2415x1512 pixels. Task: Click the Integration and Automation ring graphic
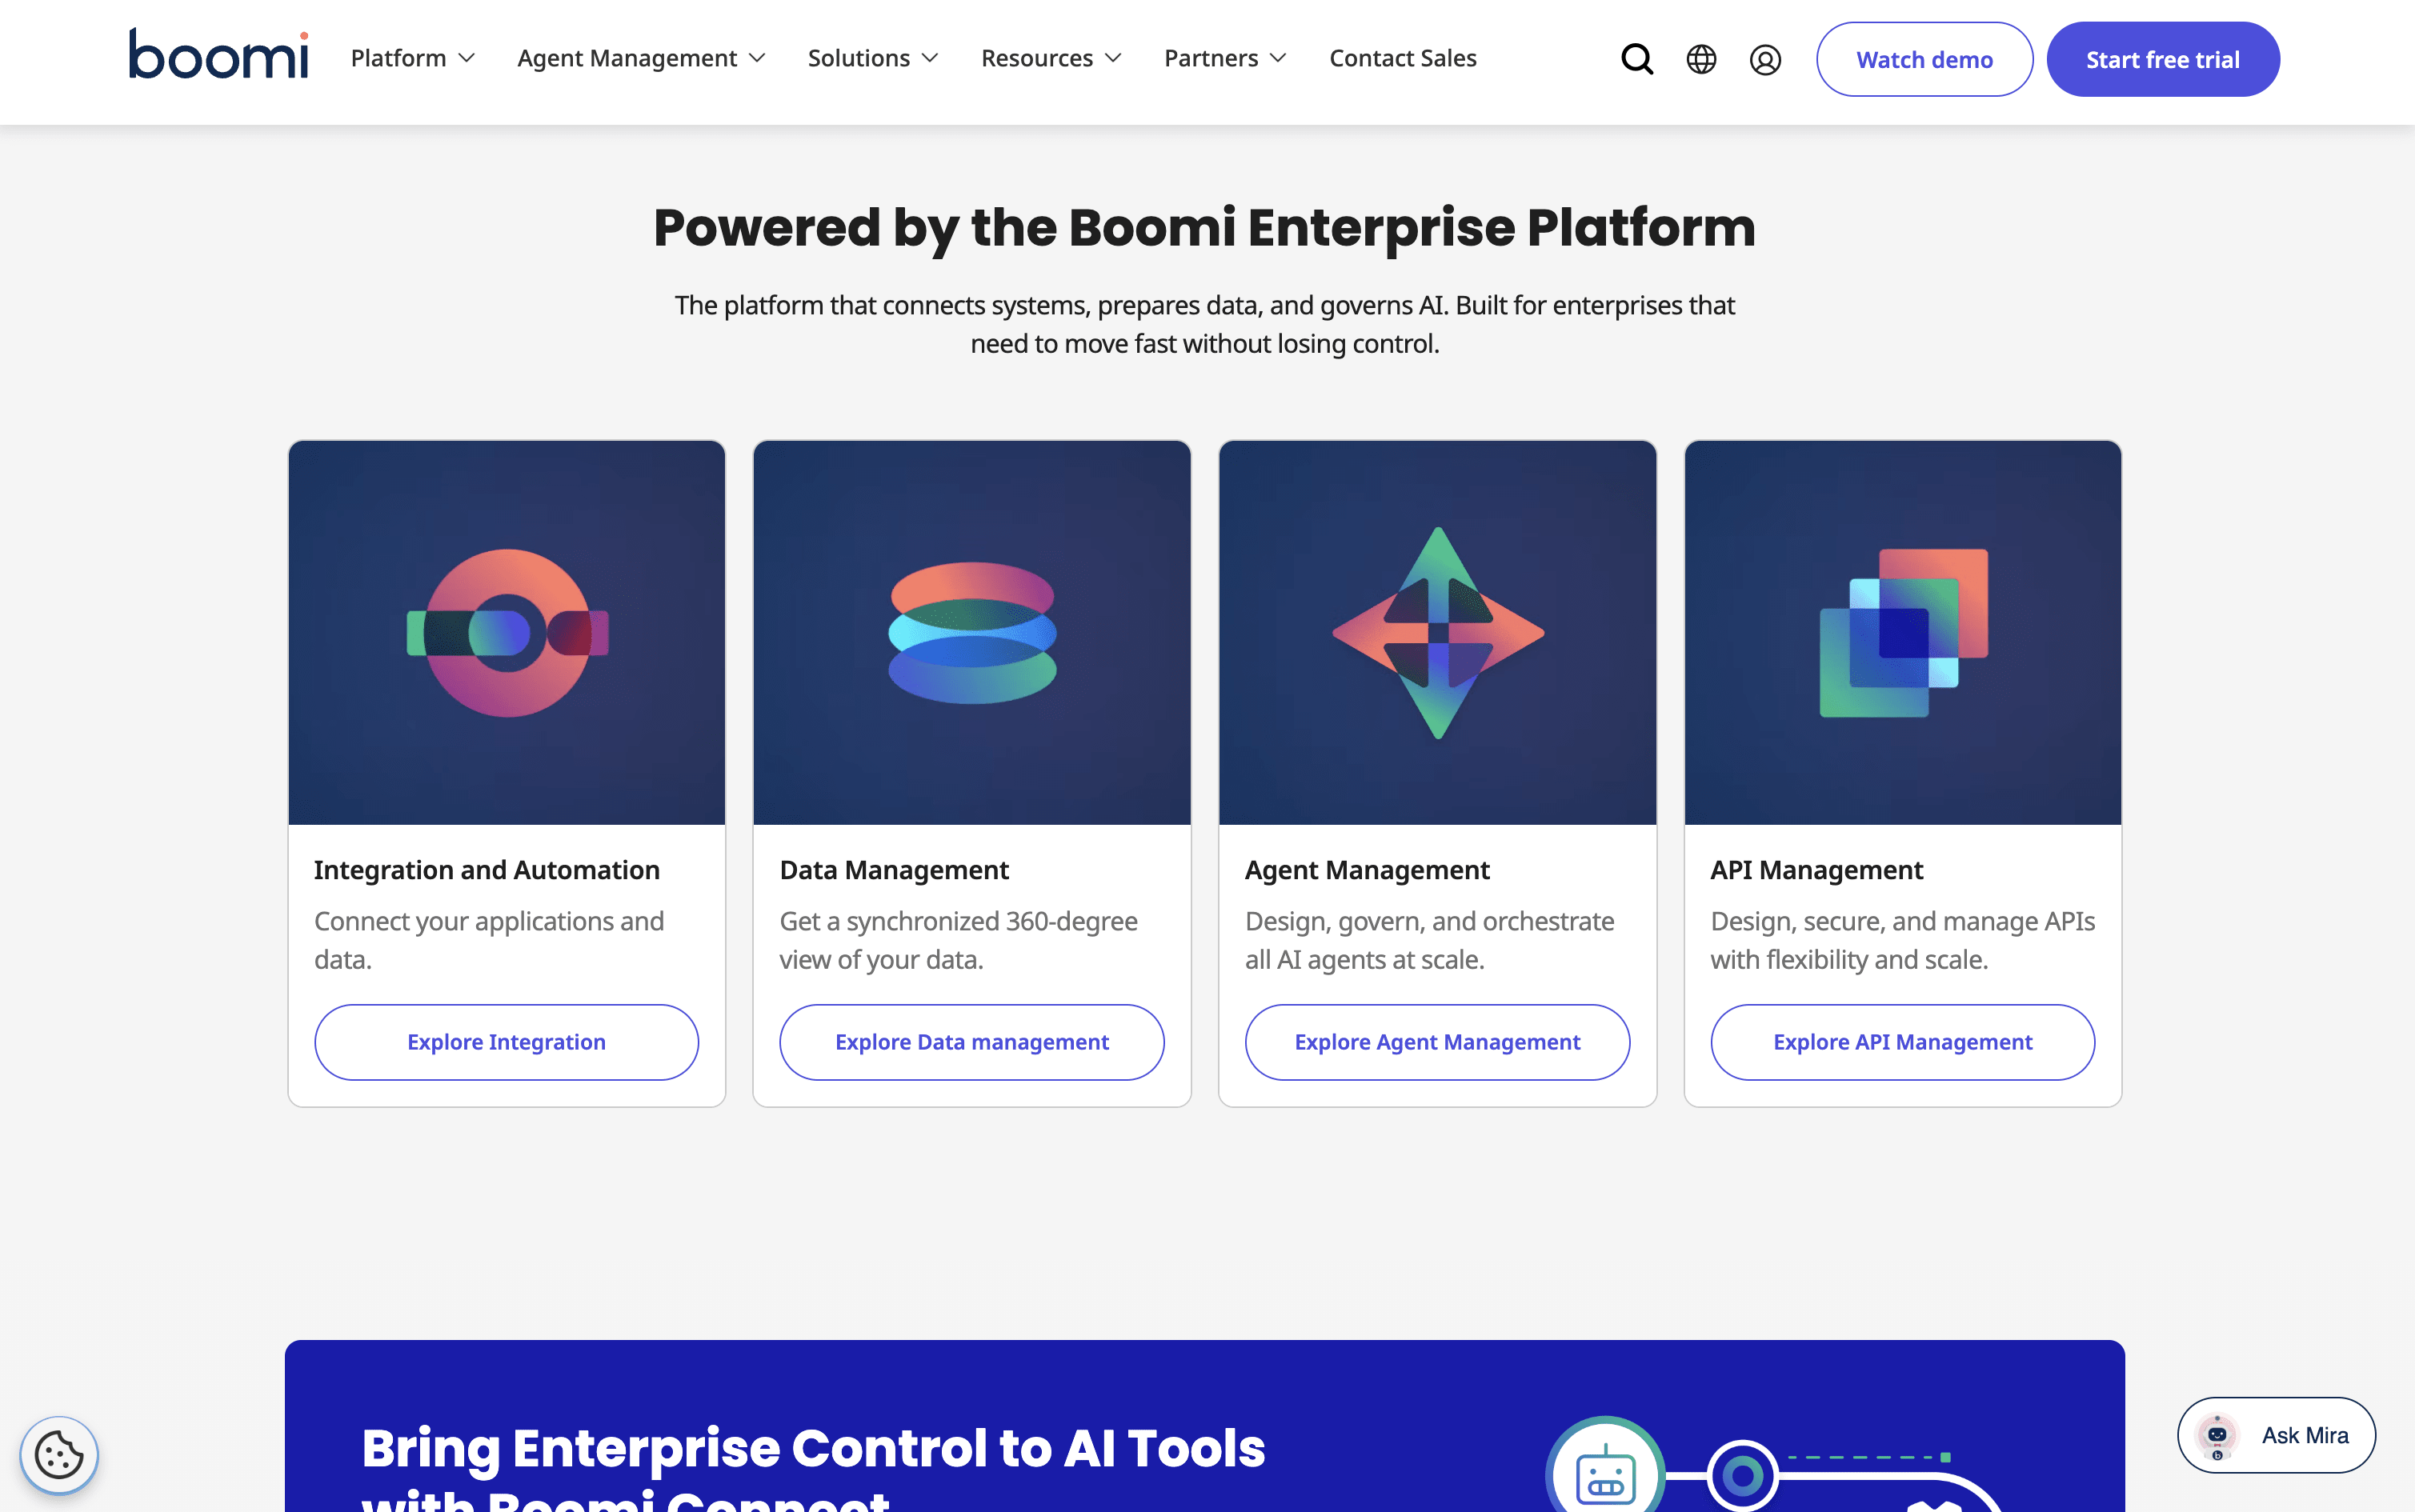point(507,633)
